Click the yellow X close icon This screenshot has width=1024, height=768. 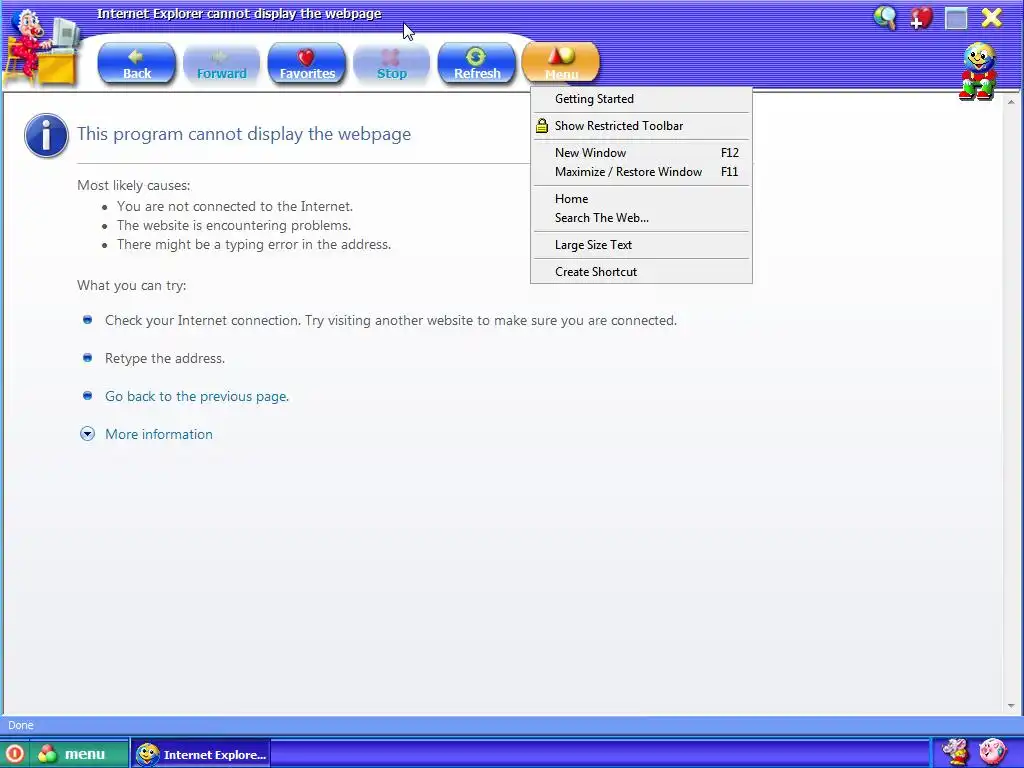tap(991, 18)
